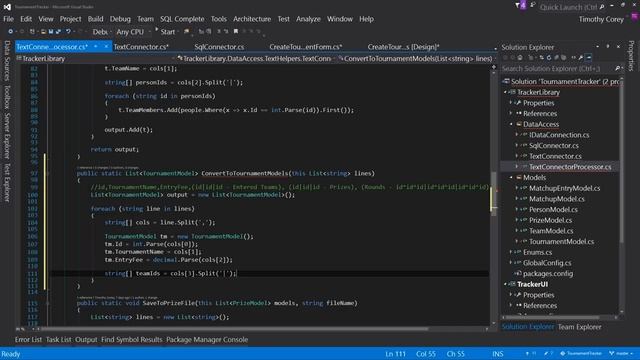Screen dimensions: 640x360
Task: Open the Debug configuration dropdown
Action: [101, 32]
